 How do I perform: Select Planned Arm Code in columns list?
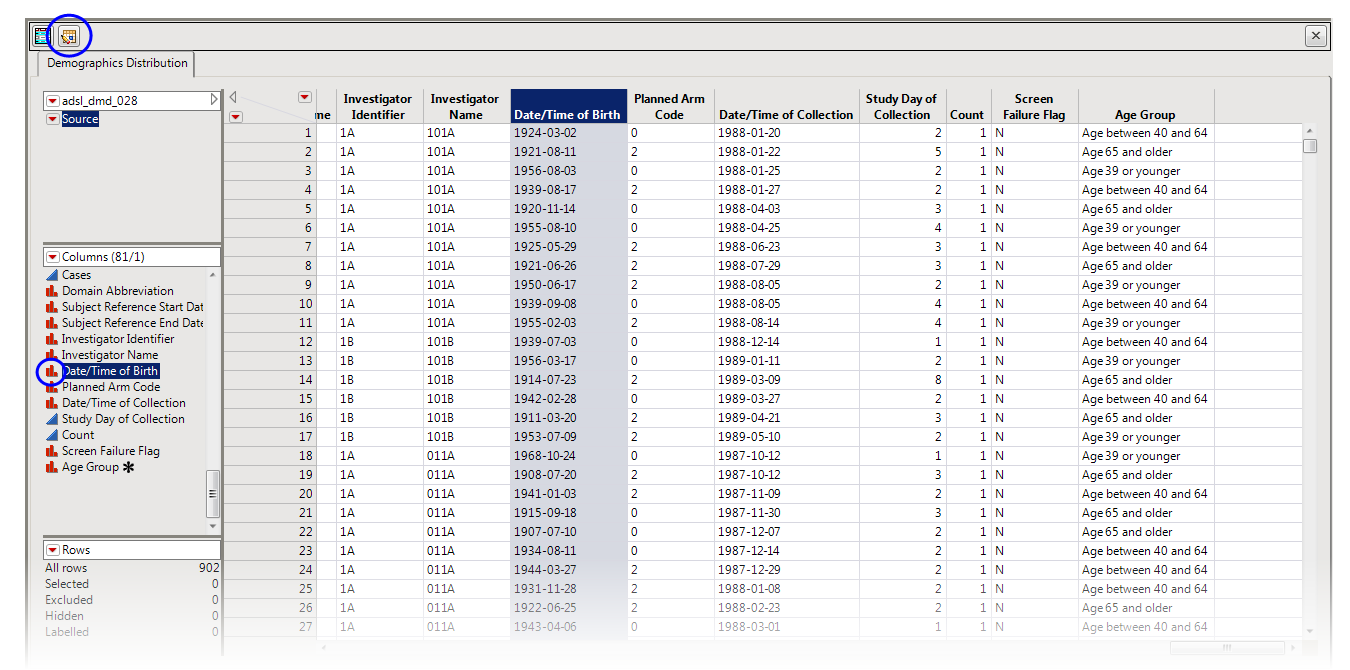(110, 387)
